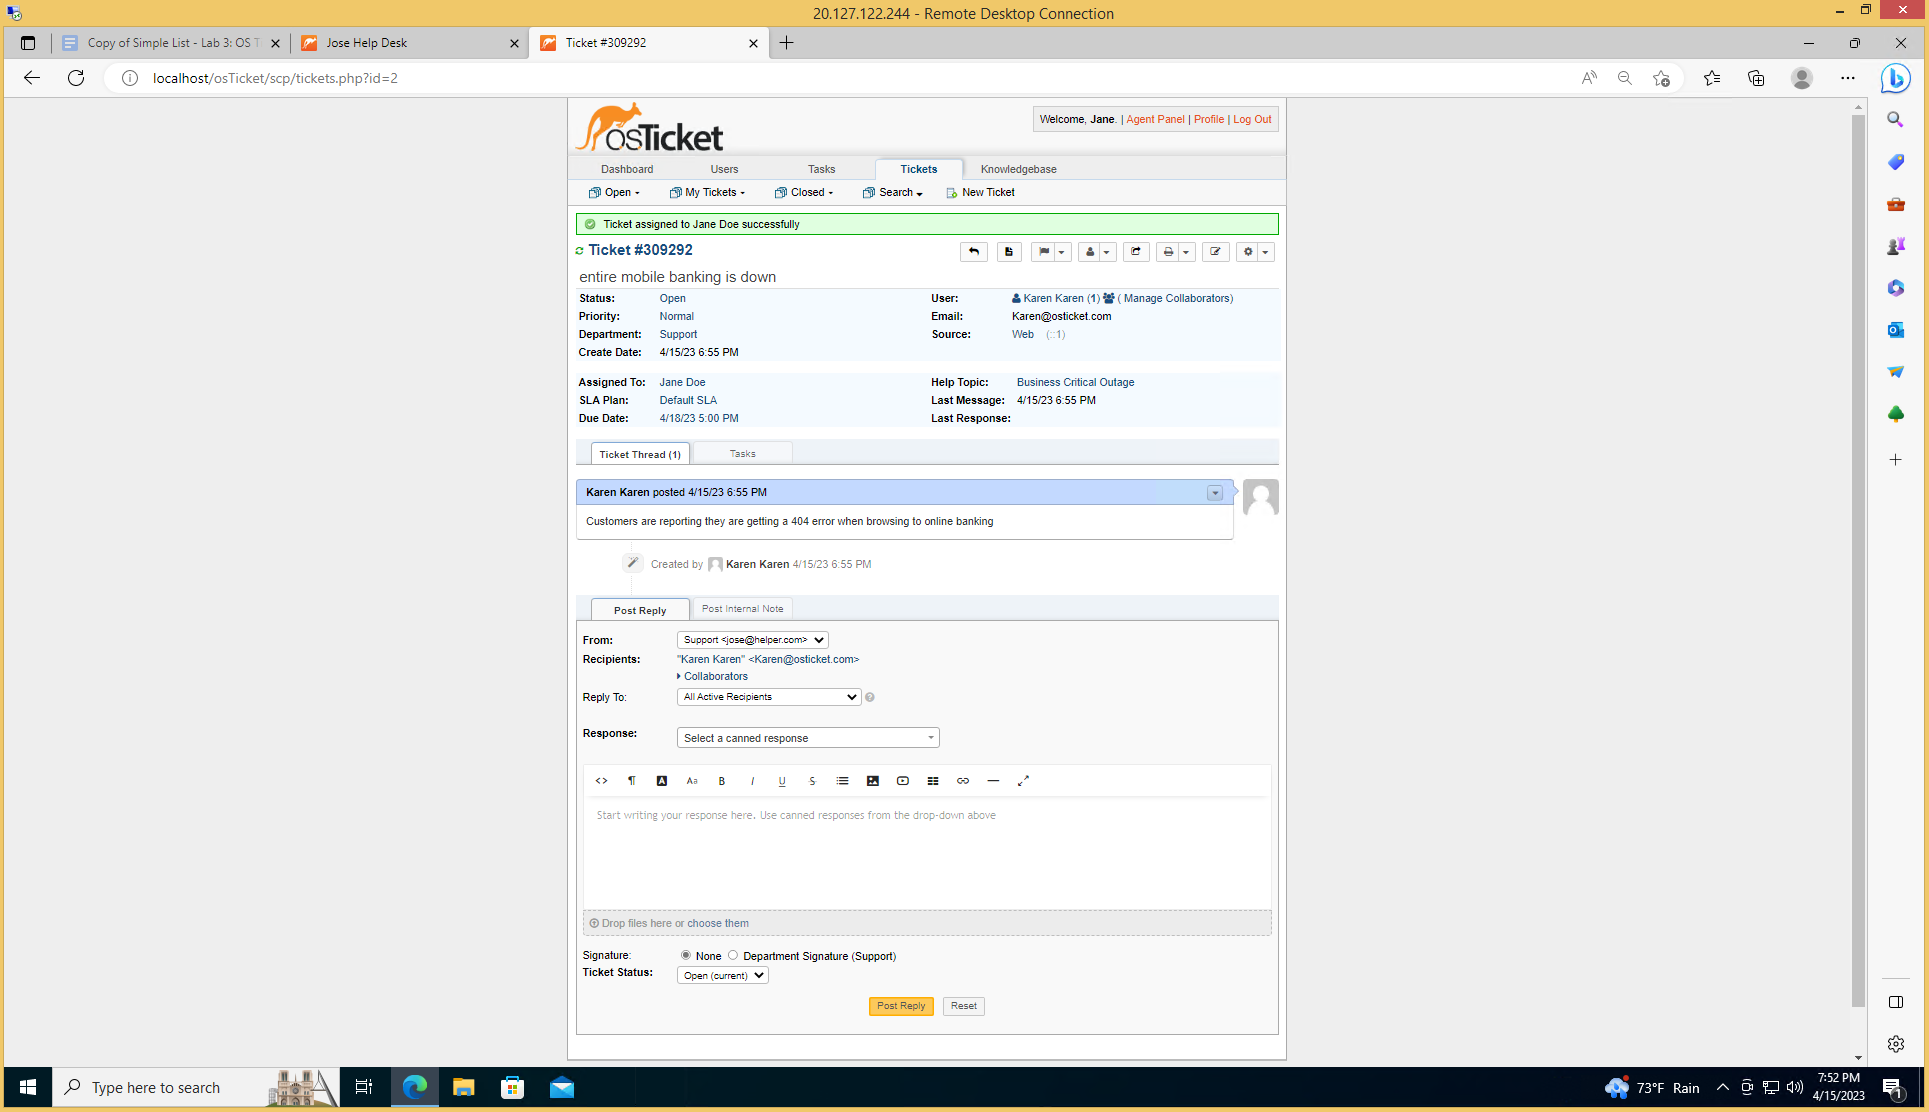The width and height of the screenshot is (1929, 1112).
Task: Open the Knowledgebase menu
Action: tap(1017, 169)
